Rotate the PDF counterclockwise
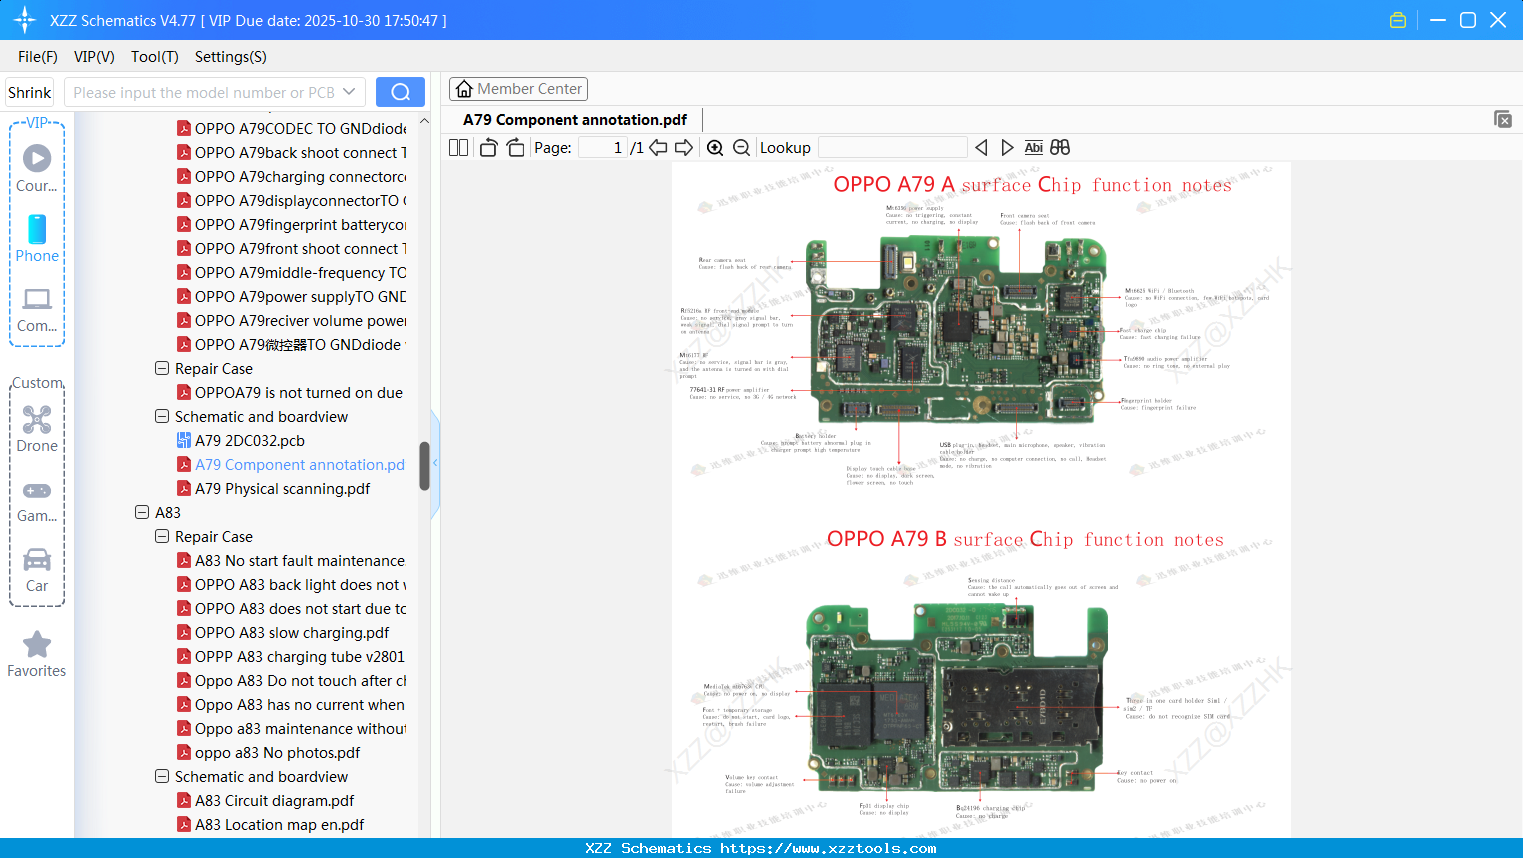The image size is (1523, 858). point(487,147)
